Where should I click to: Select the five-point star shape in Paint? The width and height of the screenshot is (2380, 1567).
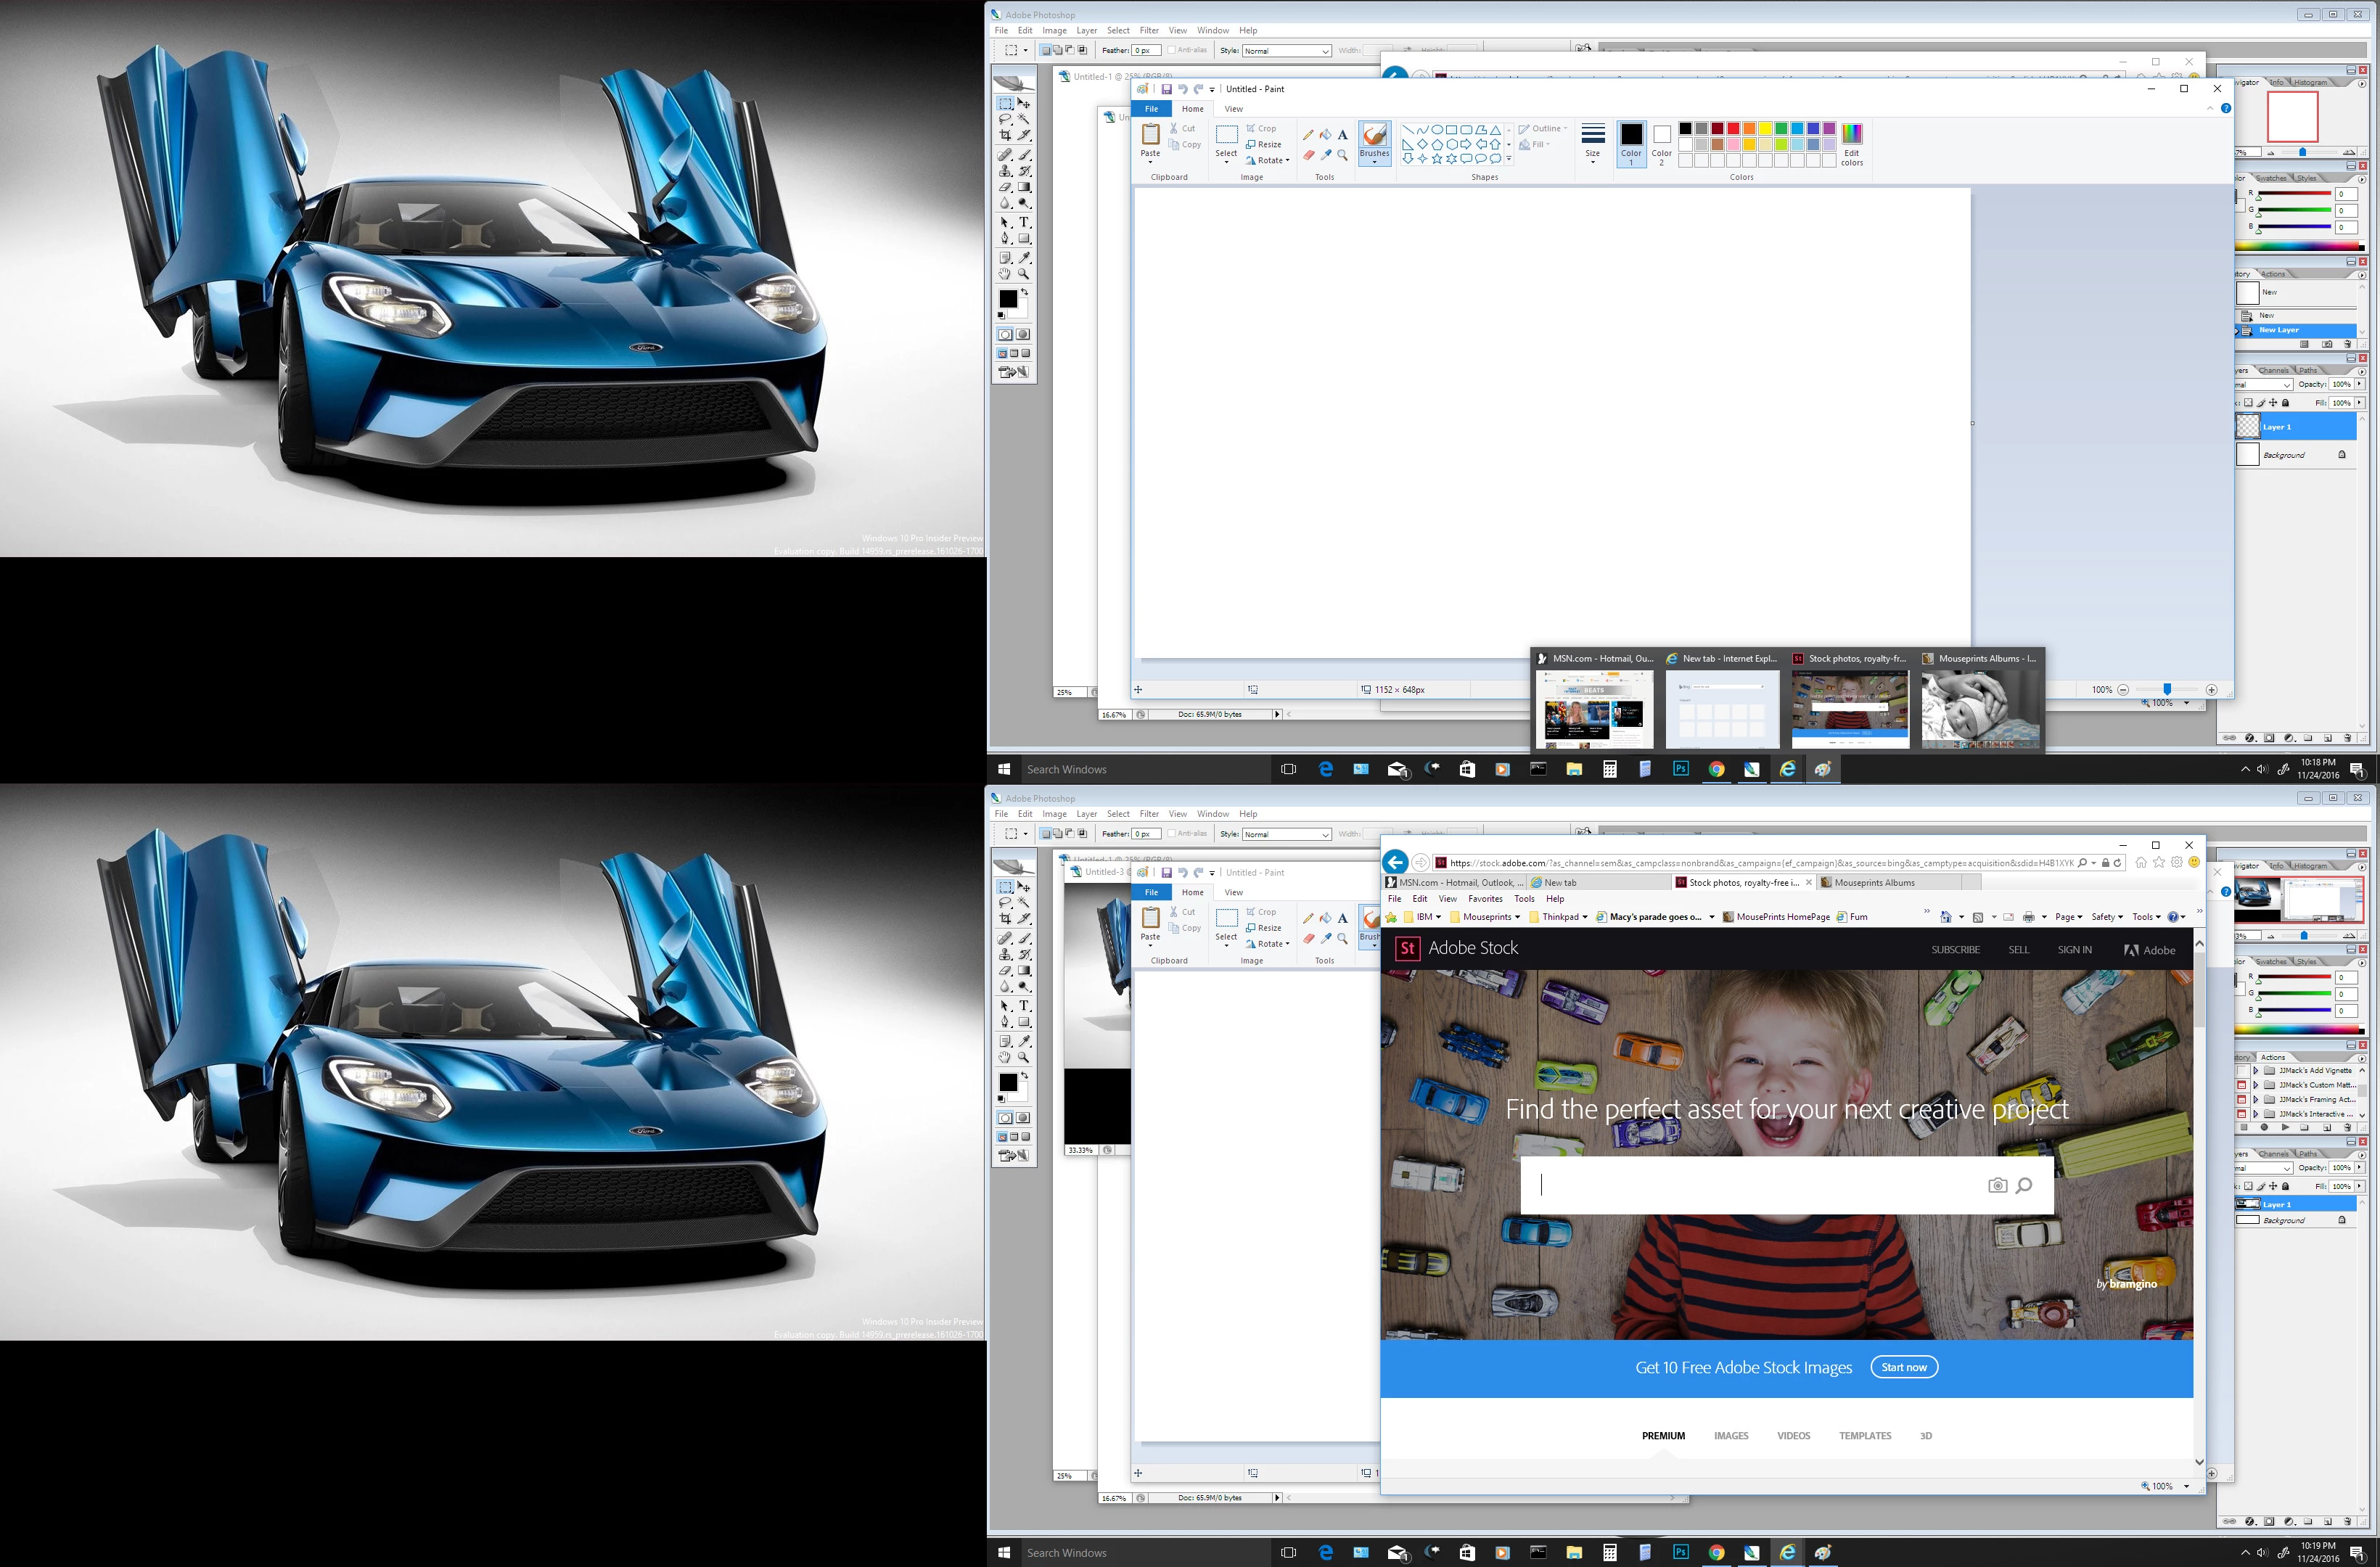1437,159
